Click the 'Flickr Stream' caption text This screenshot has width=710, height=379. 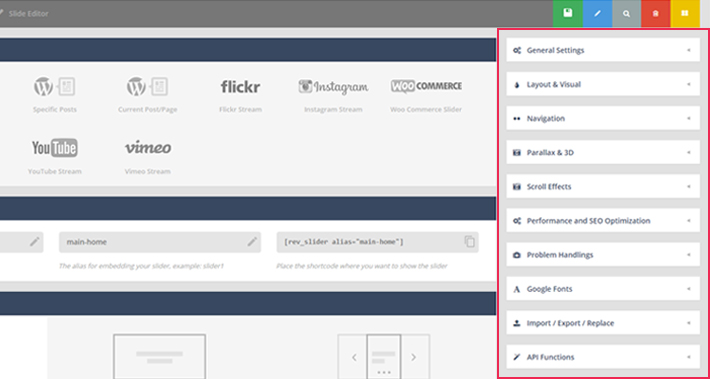coord(240,110)
